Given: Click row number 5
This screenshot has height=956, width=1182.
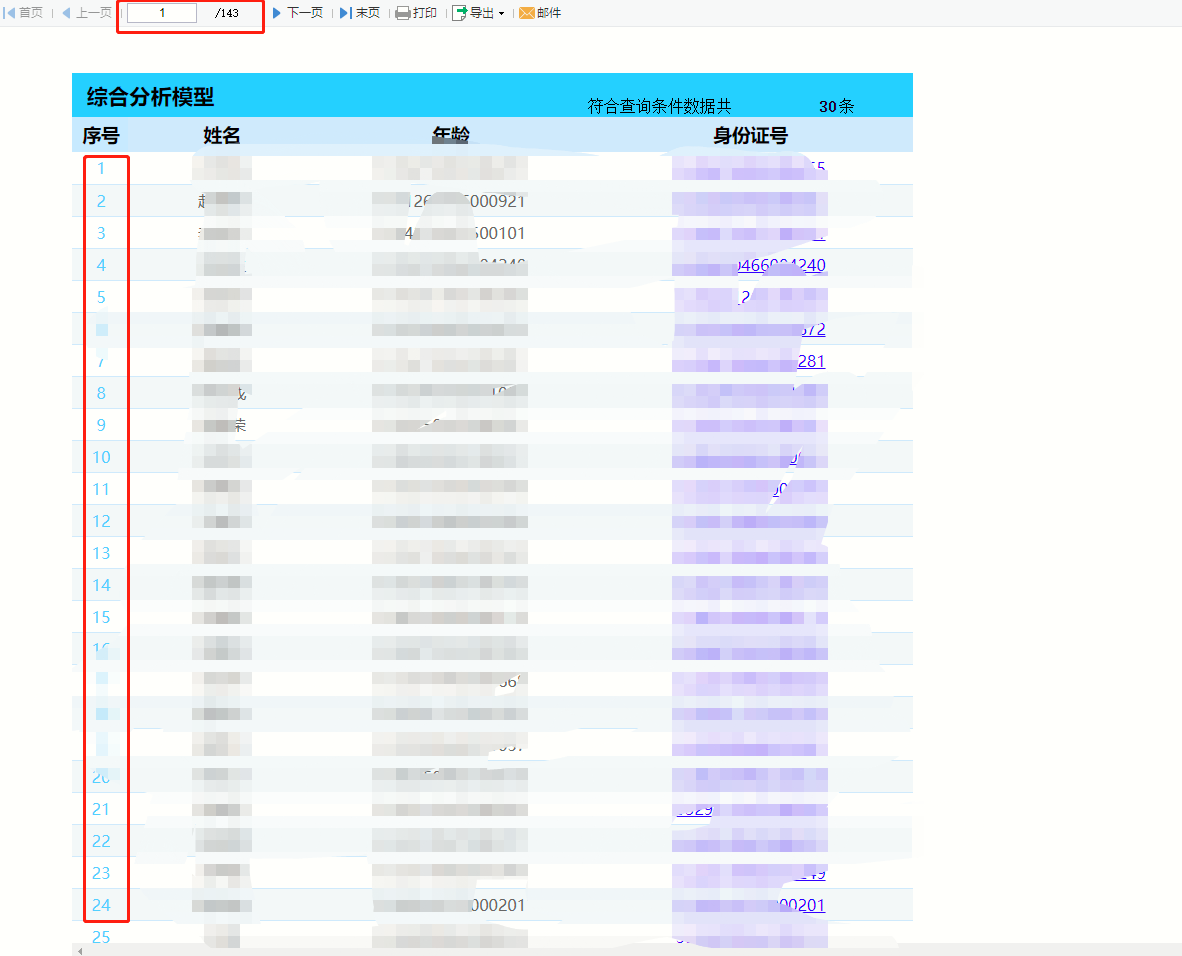Looking at the screenshot, I should coord(101,297).
